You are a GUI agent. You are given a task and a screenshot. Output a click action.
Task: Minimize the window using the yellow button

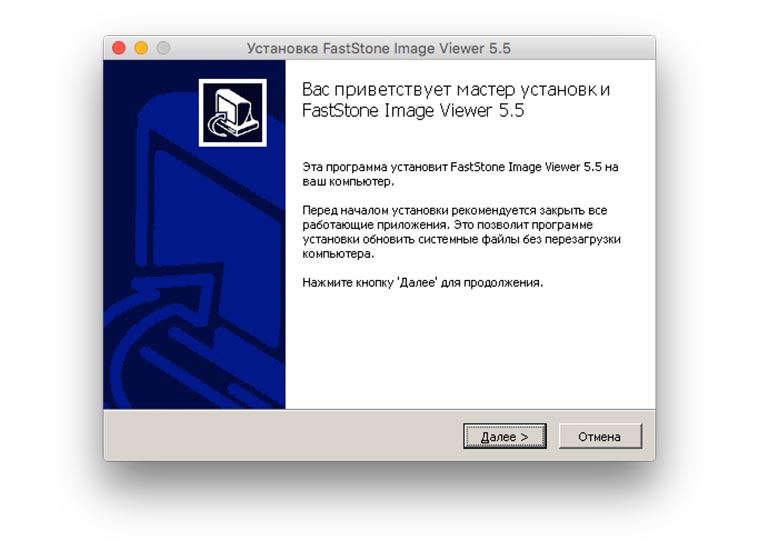pyautogui.click(x=141, y=48)
